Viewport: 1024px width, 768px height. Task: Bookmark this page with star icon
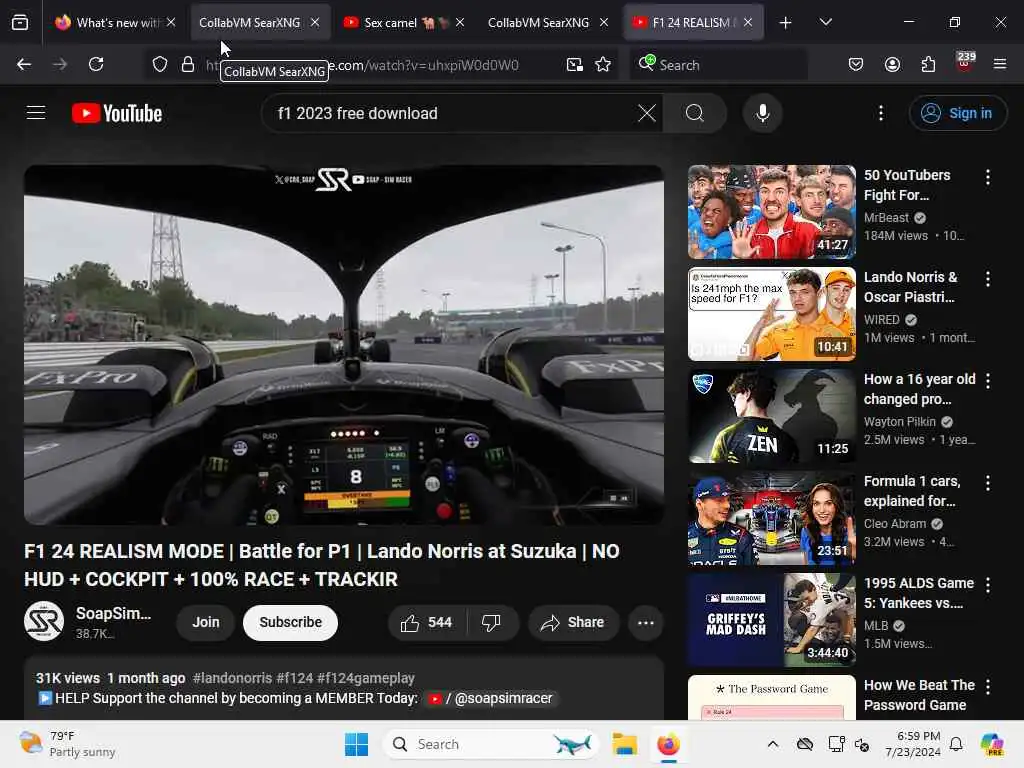coord(603,64)
